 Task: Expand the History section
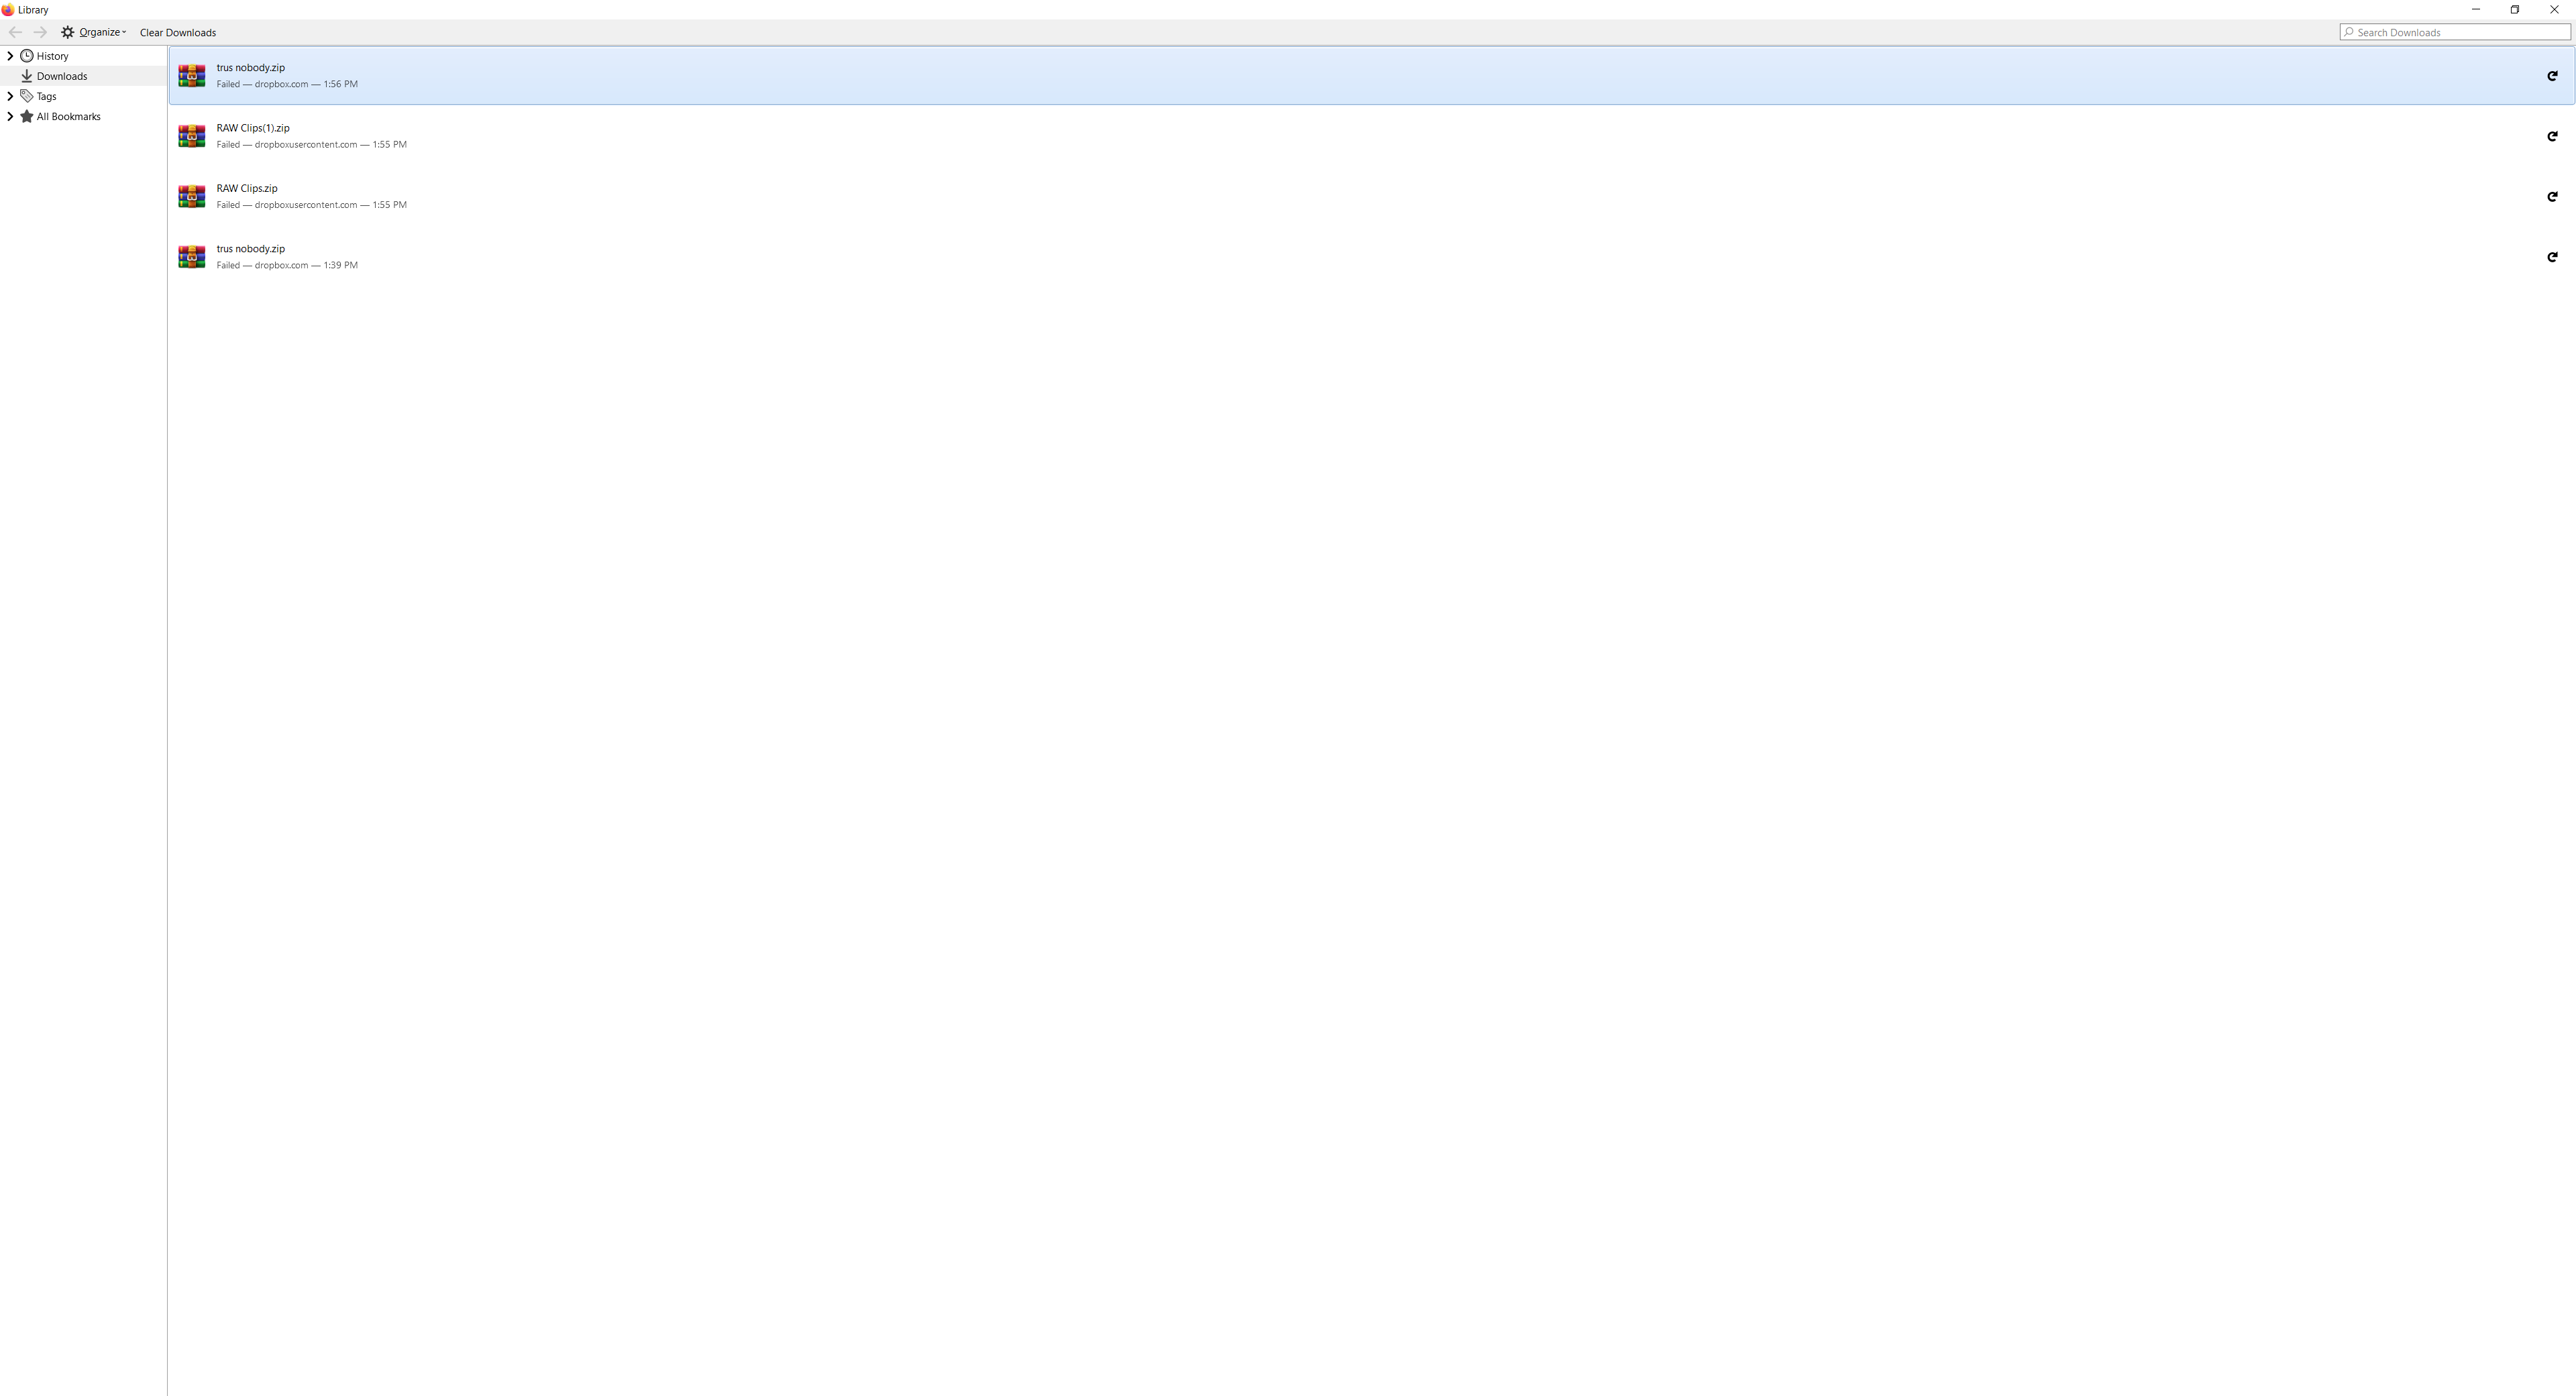pyautogui.click(x=10, y=55)
